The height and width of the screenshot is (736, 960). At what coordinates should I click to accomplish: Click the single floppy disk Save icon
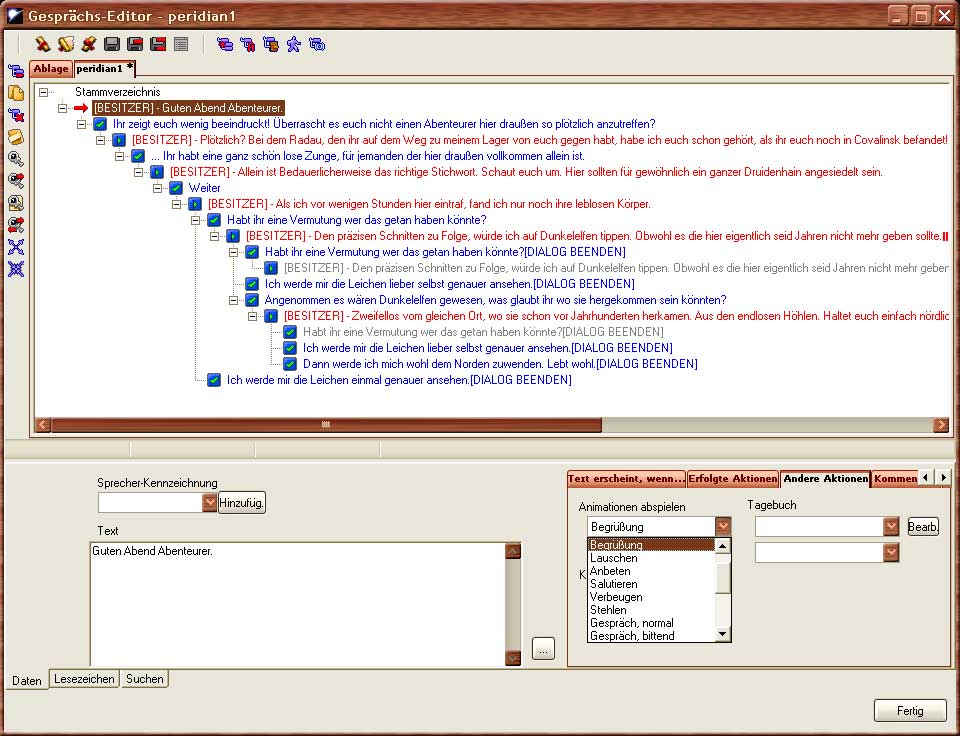tap(112, 44)
